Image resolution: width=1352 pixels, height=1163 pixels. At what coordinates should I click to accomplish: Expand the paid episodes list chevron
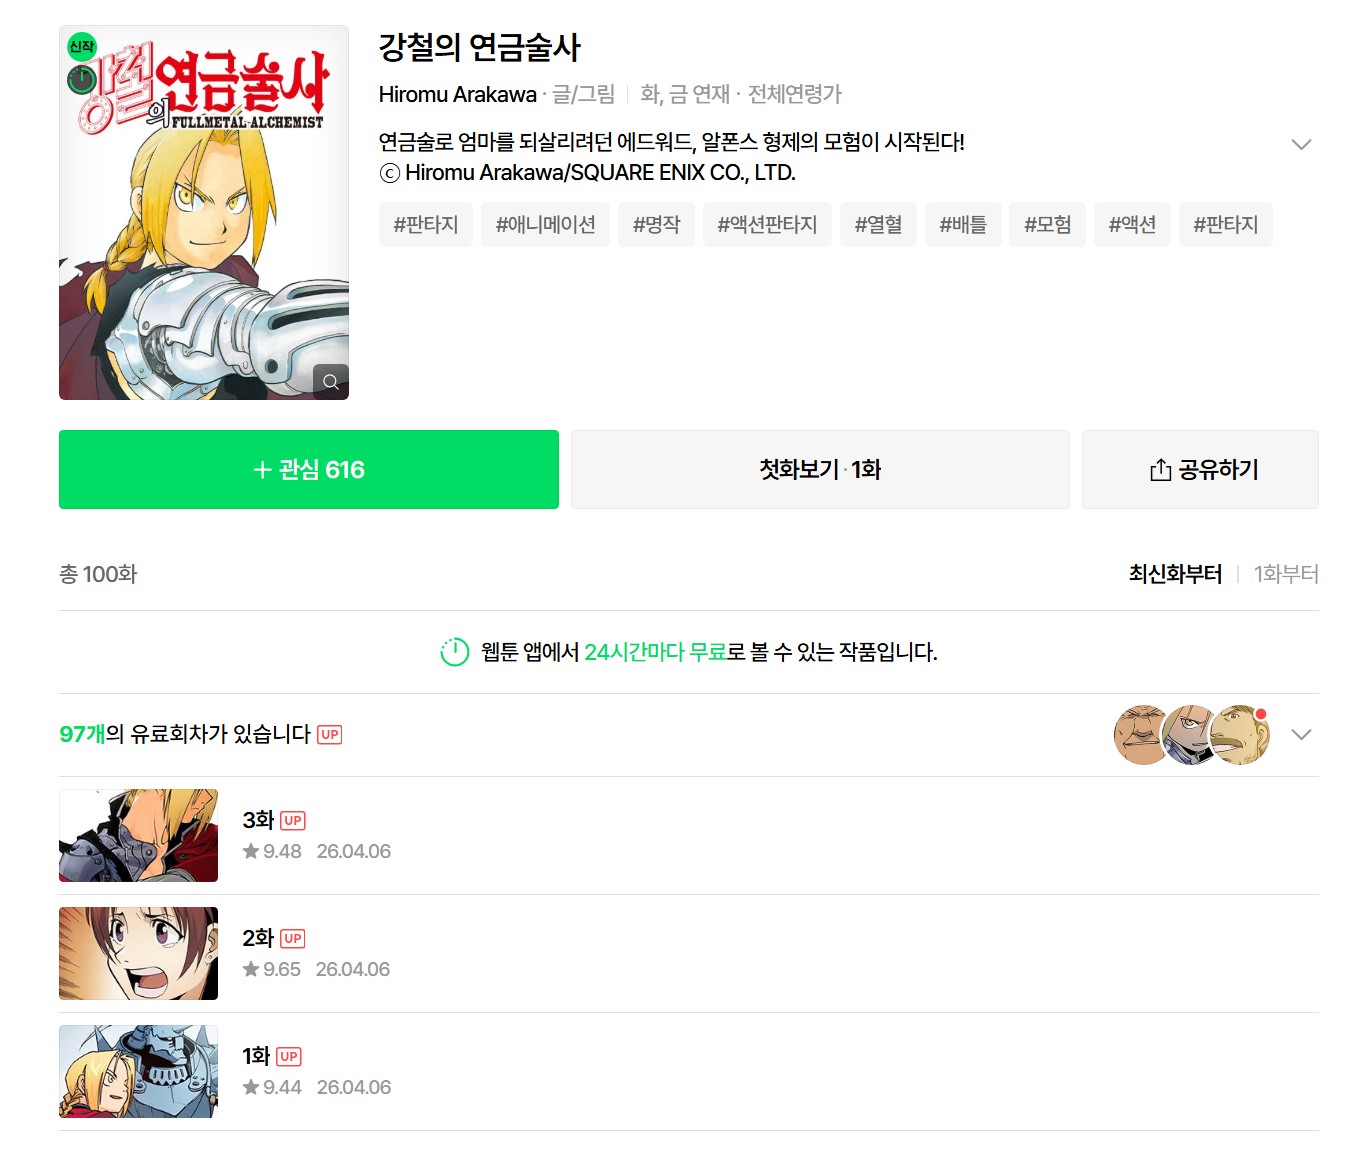[1301, 735]
